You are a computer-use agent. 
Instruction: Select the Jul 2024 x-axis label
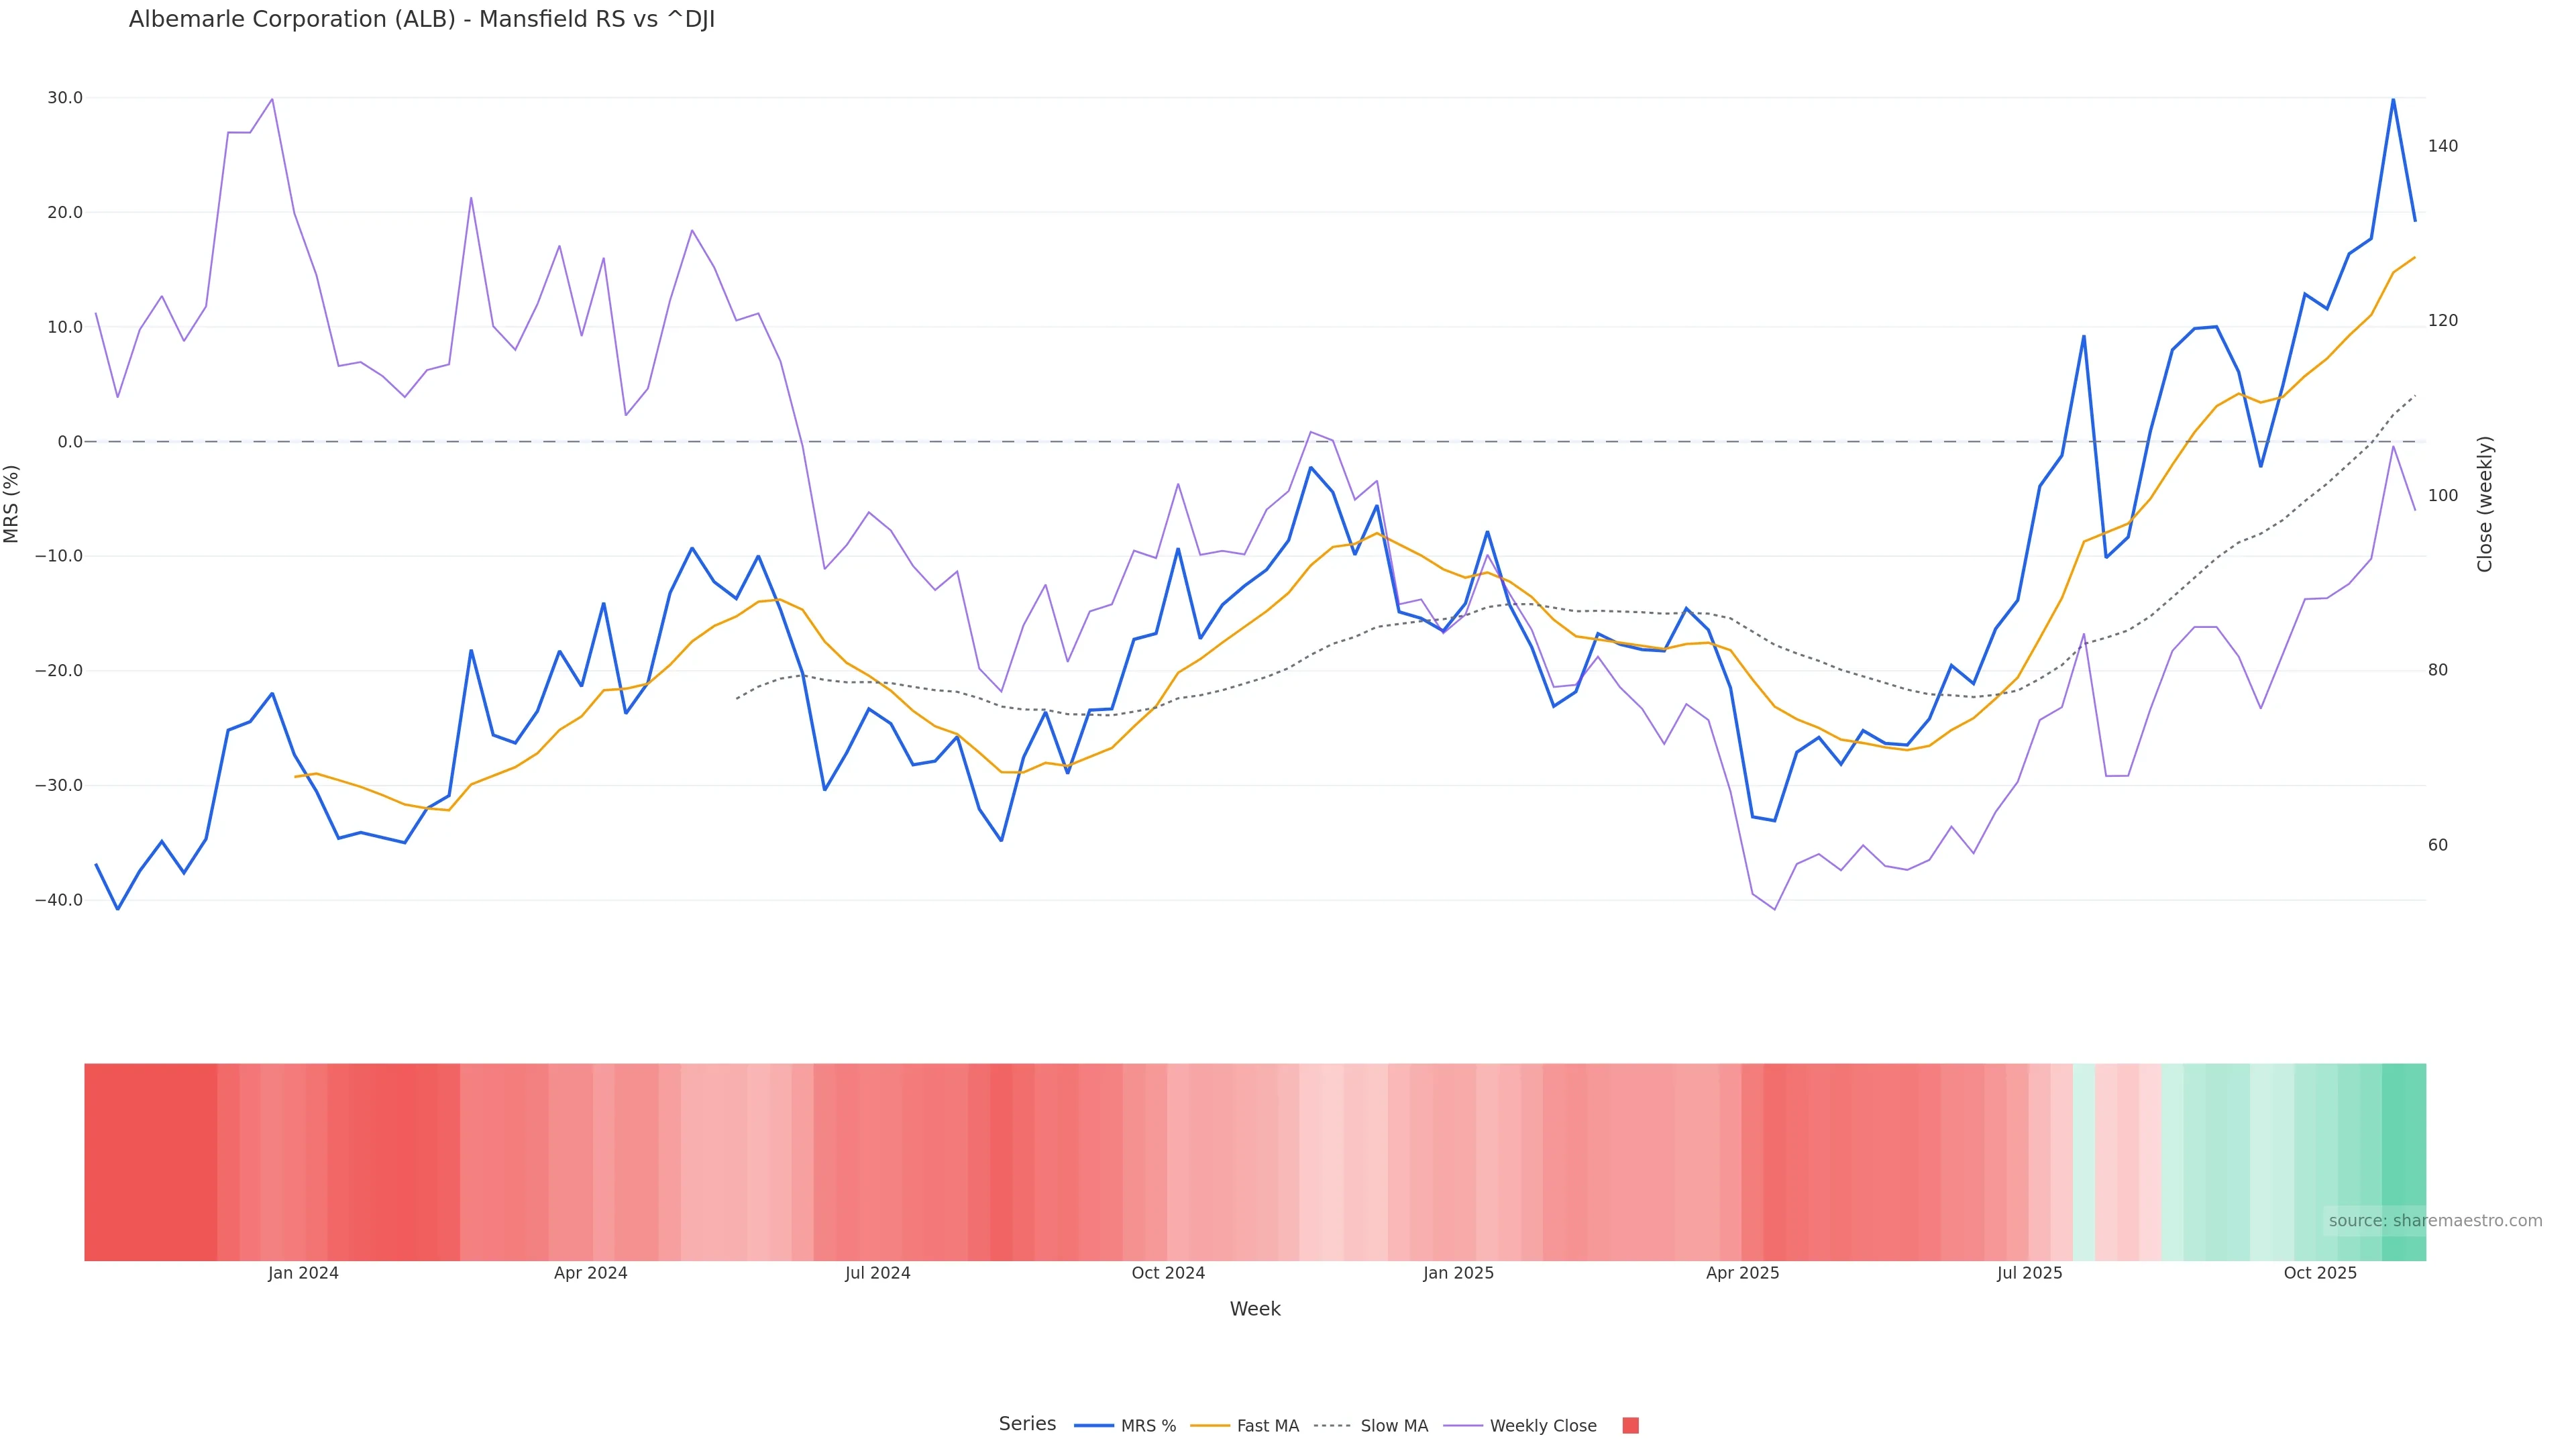point(877,1273)
